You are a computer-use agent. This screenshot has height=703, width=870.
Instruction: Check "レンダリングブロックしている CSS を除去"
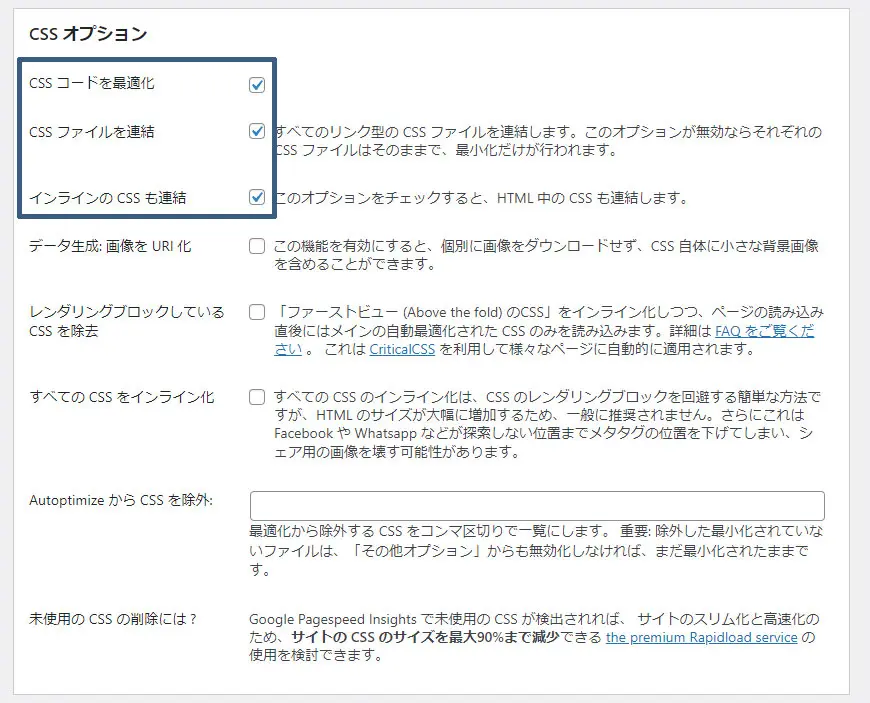point(257,311)
